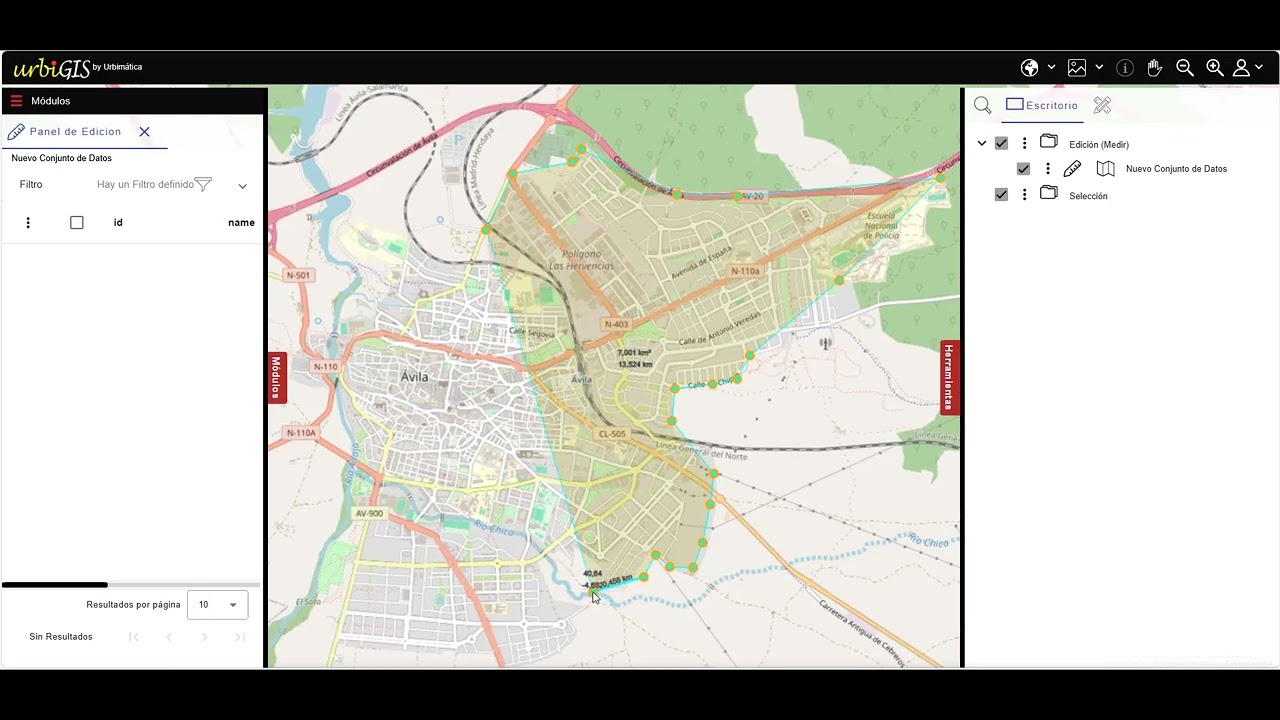This screenshot has height=720, width=1280.
Task: Select Nuevo Conjunto de Datos layer label
Action: click(1176, 169)
